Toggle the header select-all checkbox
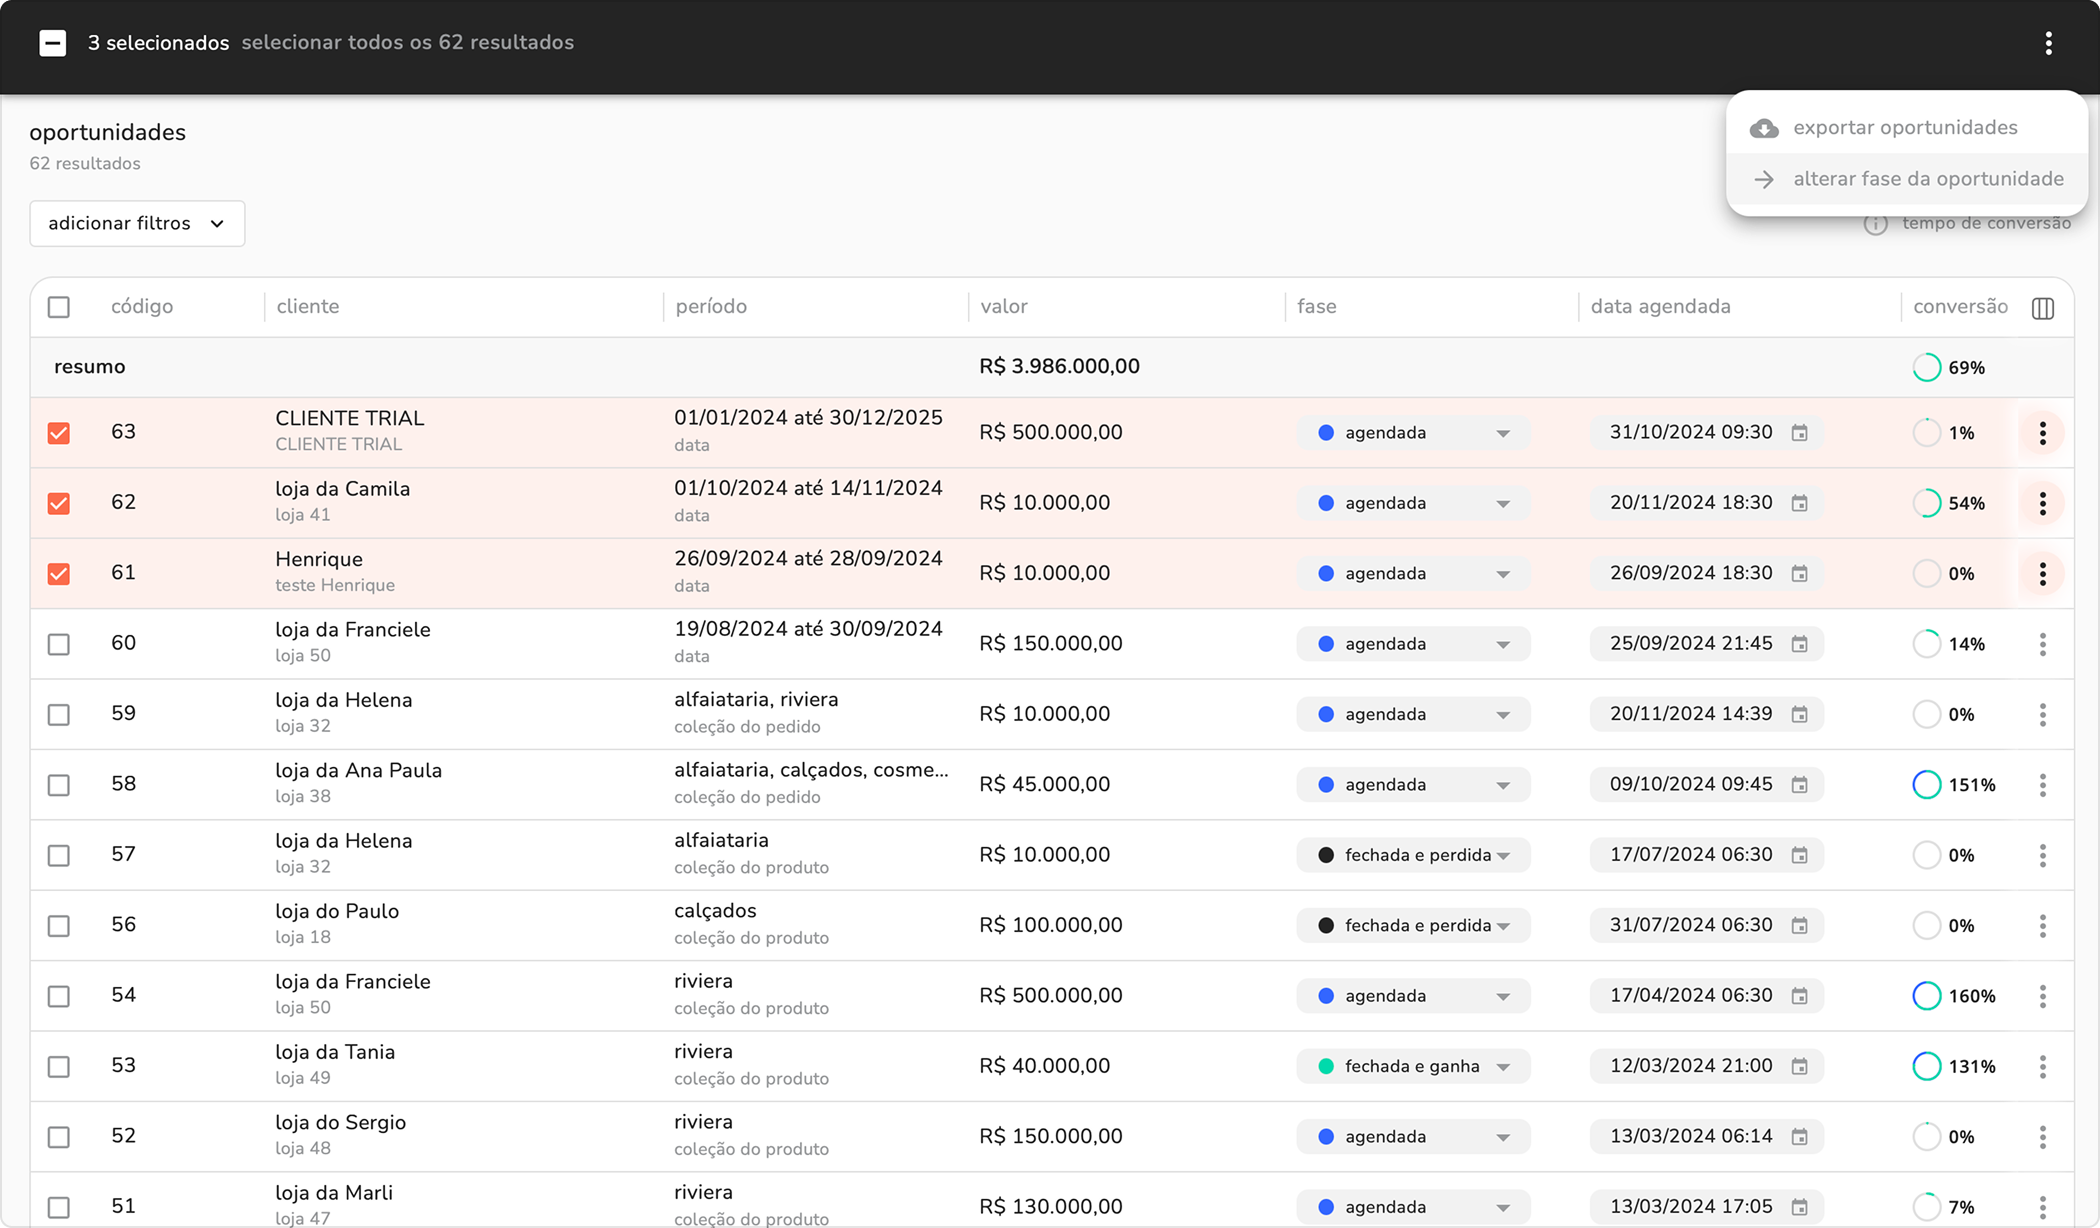This screenshot has height=1228, width=2100. (59, 307)
